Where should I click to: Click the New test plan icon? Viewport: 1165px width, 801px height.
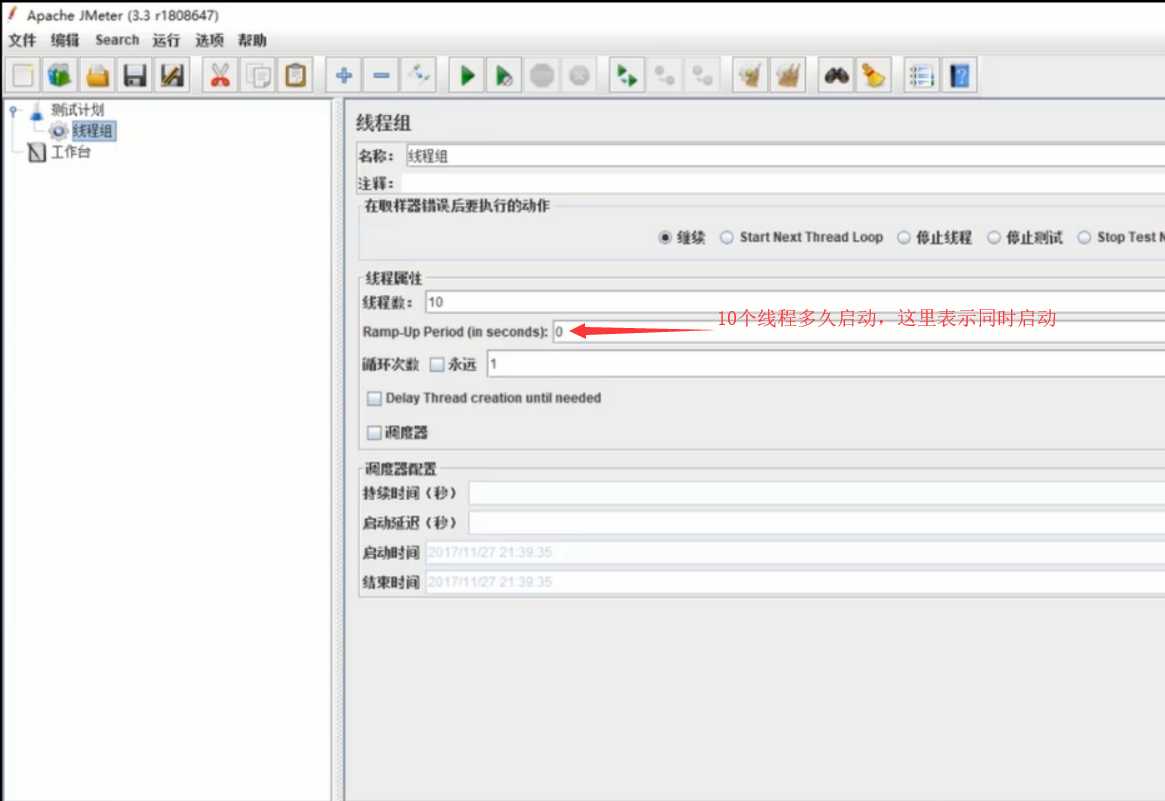(x=23, y=75)
